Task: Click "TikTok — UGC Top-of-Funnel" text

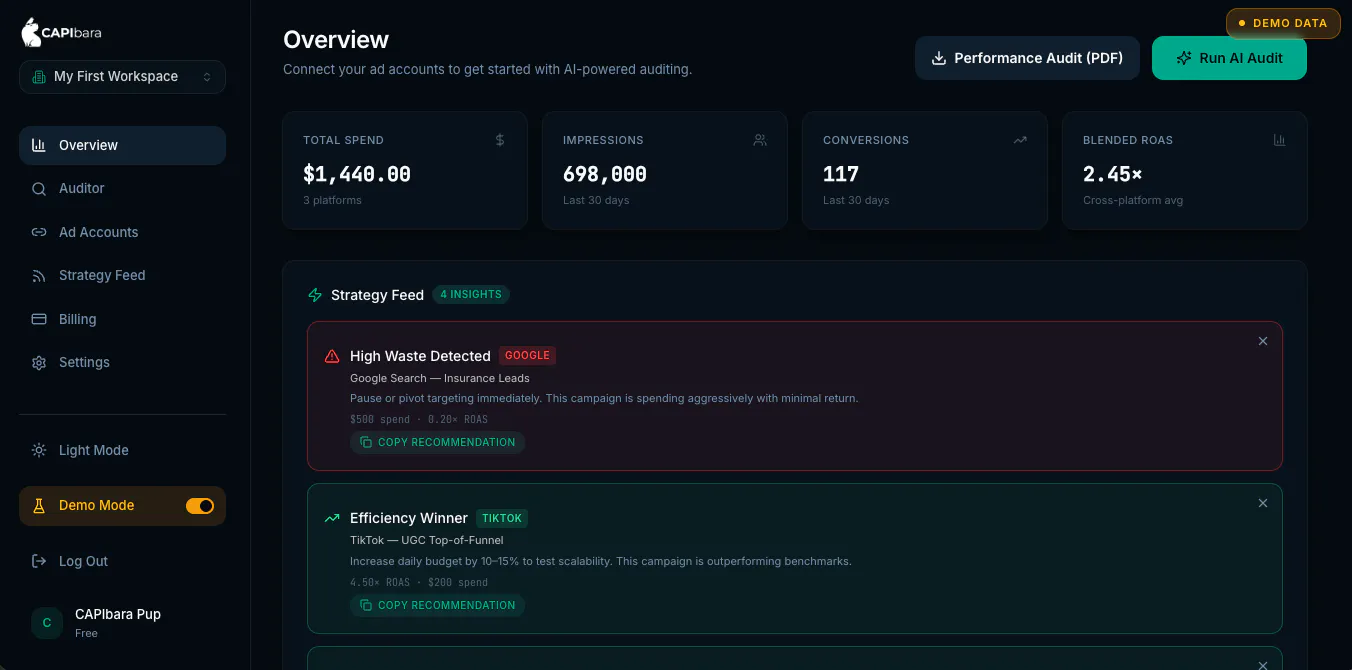Action: (427, 540)
